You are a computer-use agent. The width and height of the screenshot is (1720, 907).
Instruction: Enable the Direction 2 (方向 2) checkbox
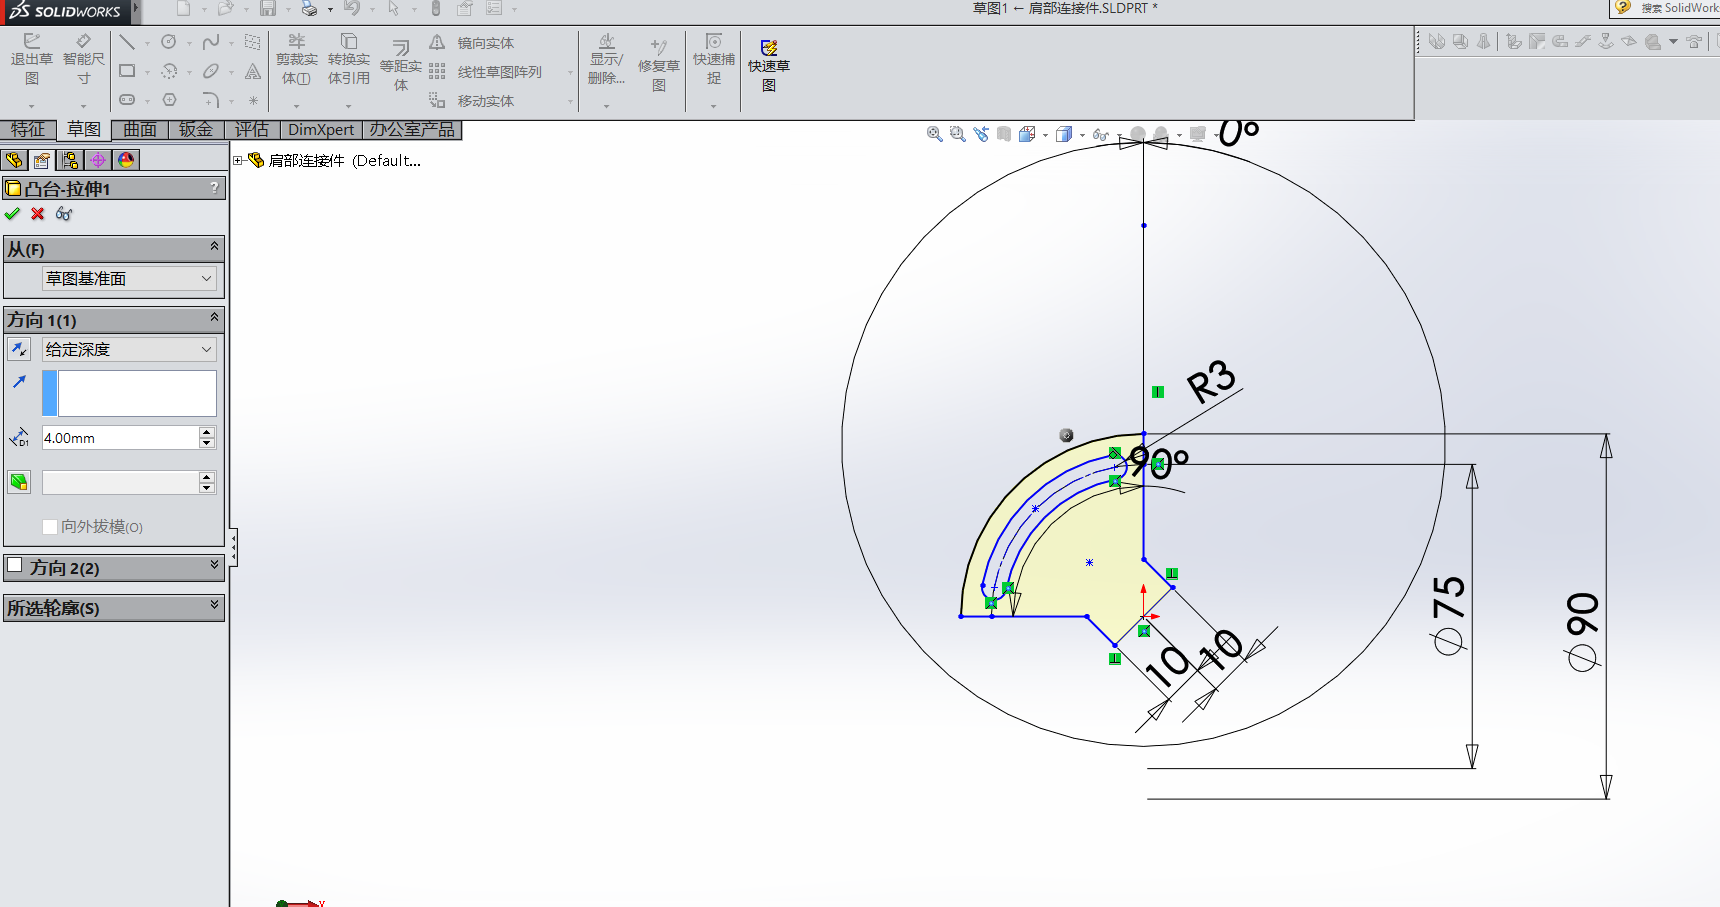tap(15, 566)
